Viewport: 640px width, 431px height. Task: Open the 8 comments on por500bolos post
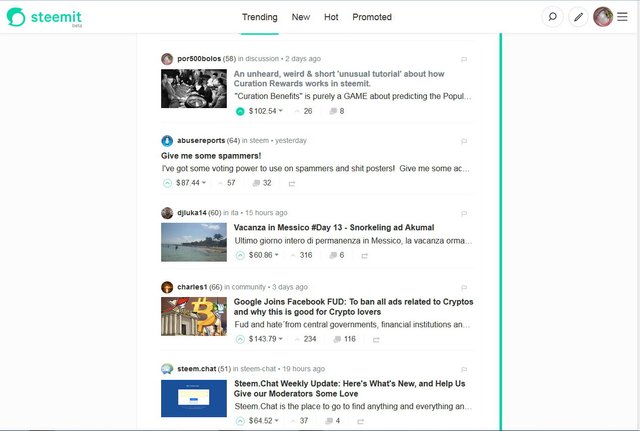(x=337, y=111)
